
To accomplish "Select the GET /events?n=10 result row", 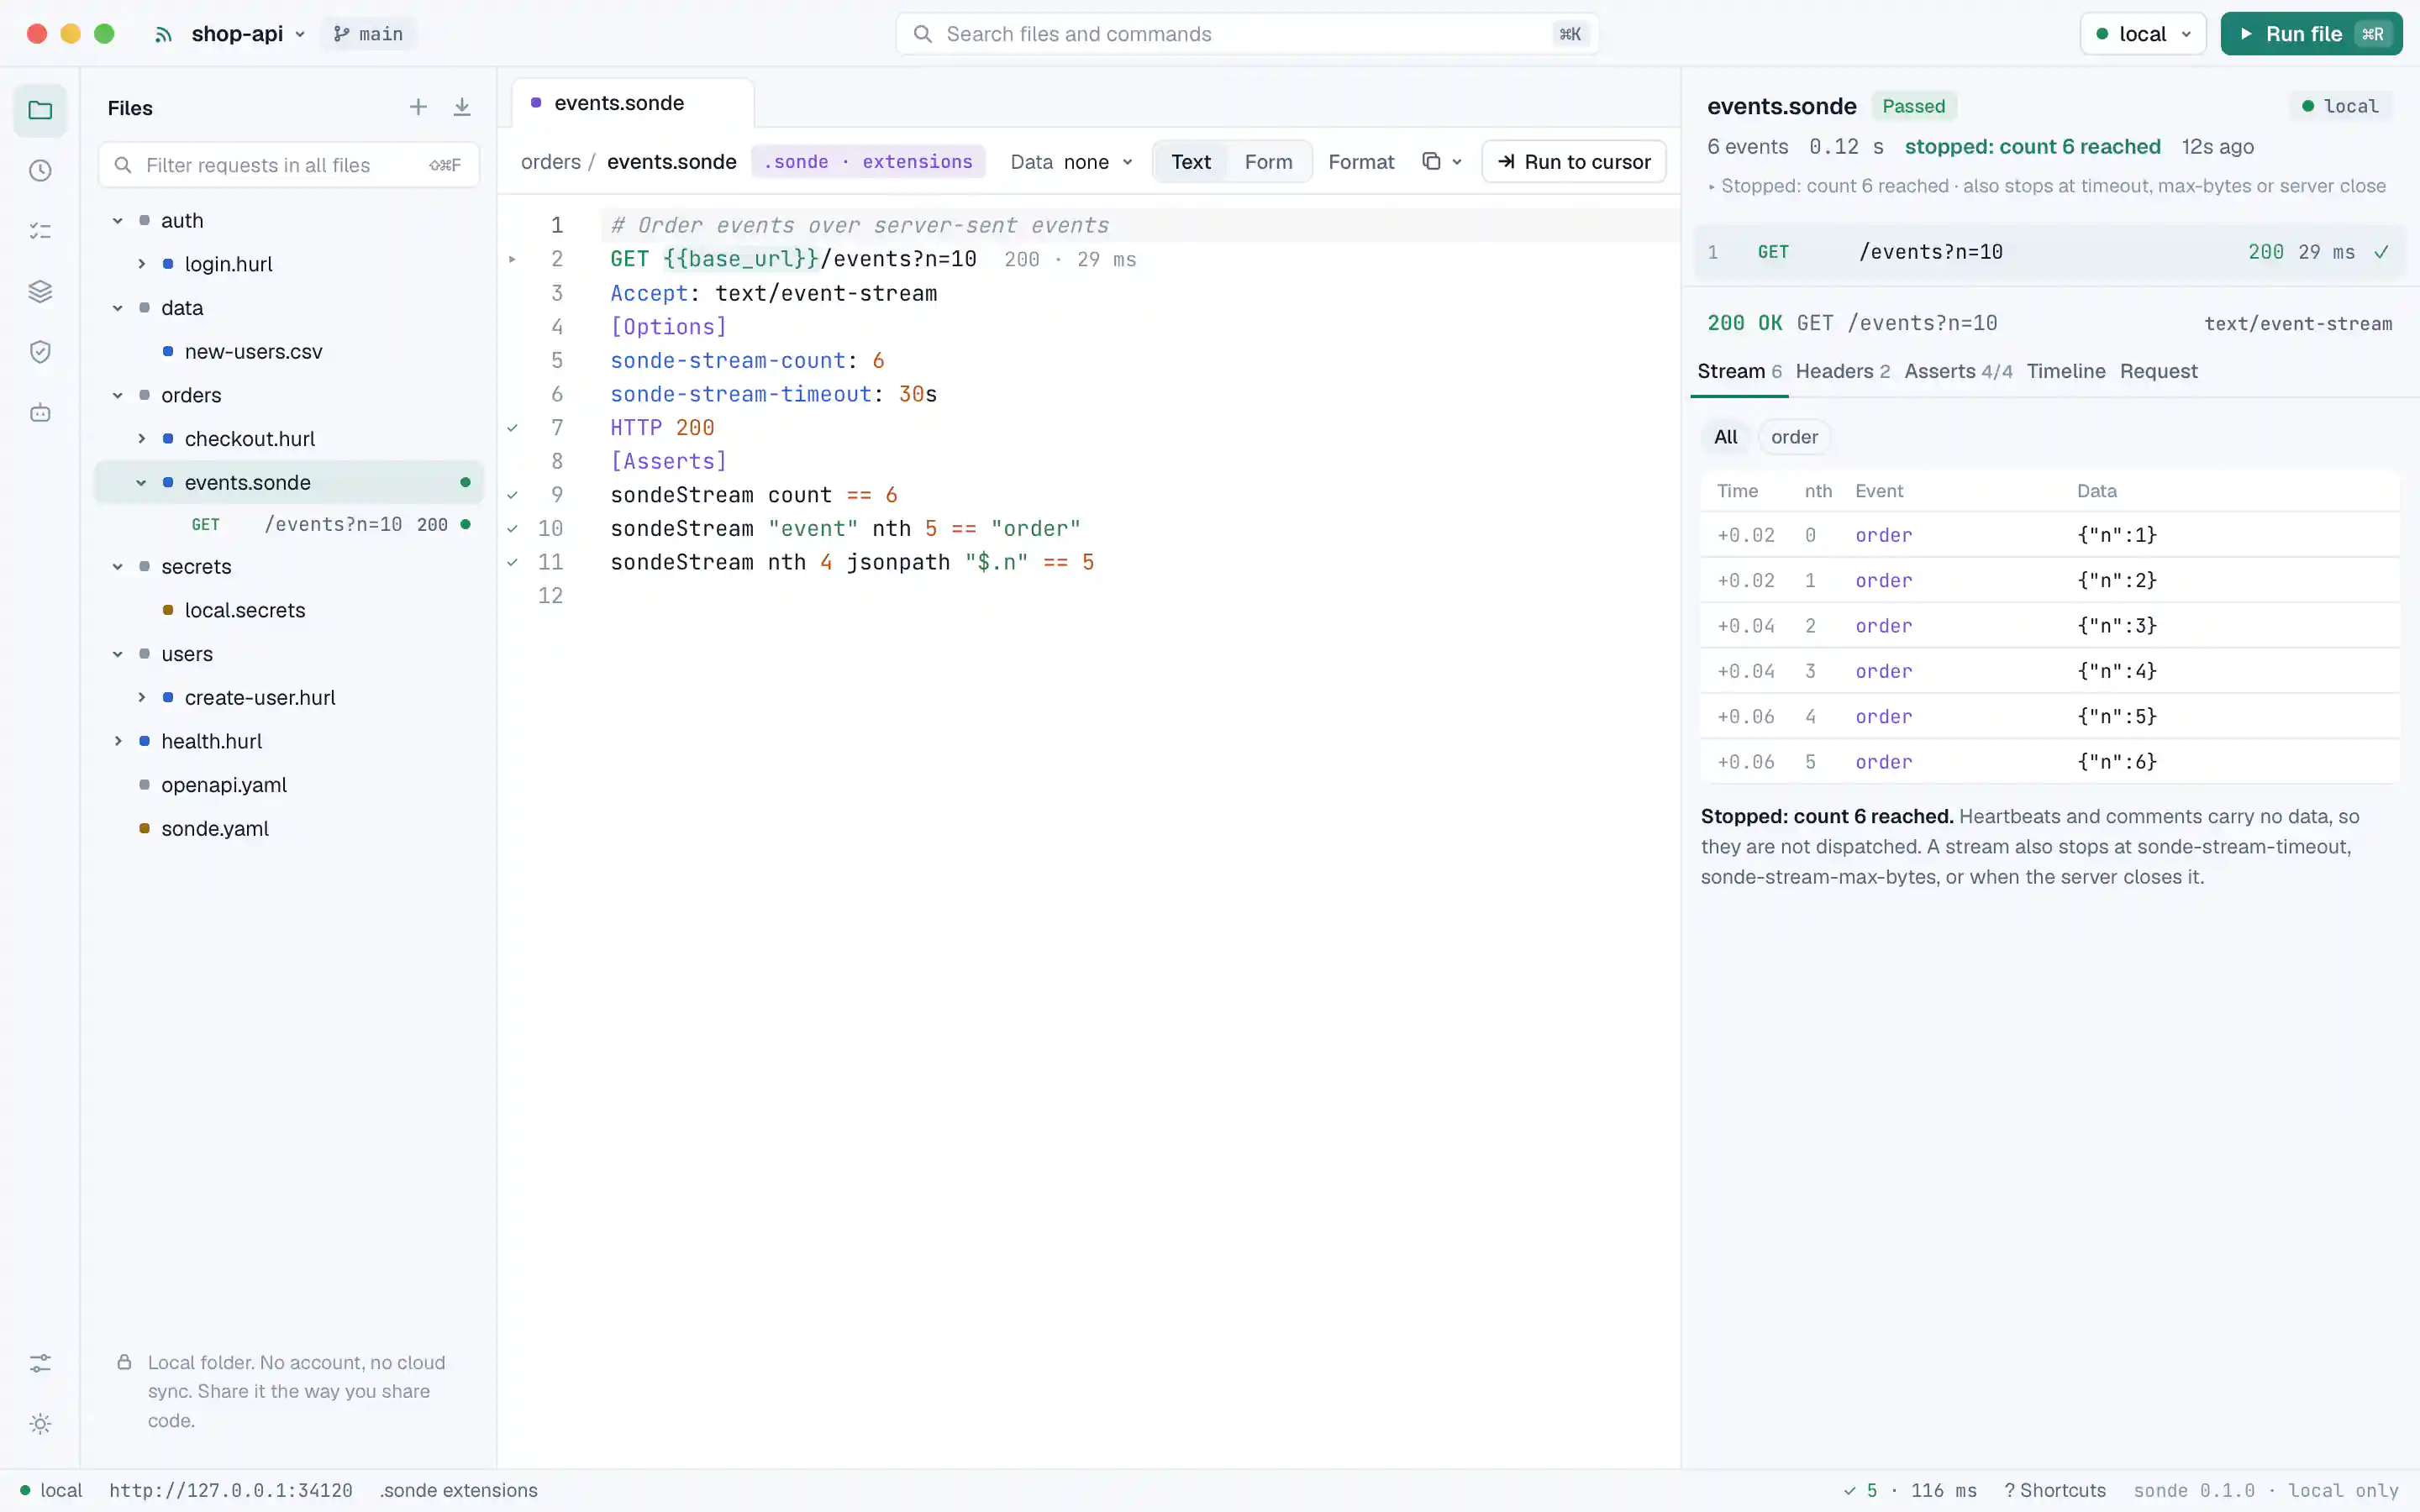I will click(2049, 252).
